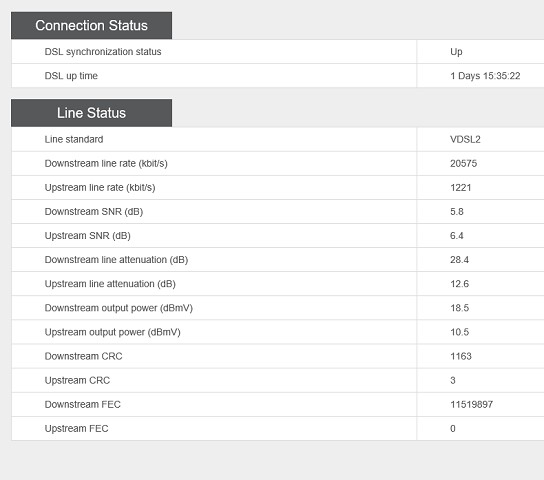Select Upstream line rate (kbit/s) label
Screen dimensions: 544x480
pos(100,187)
